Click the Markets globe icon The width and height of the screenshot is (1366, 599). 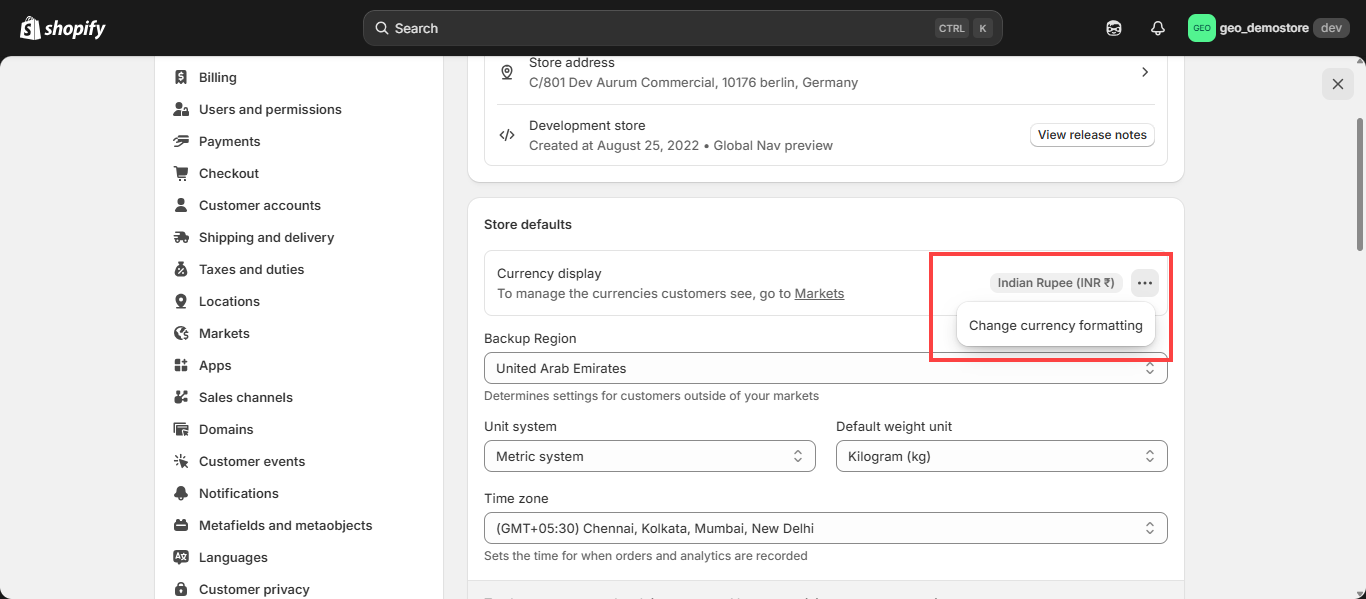pos(181,333)
